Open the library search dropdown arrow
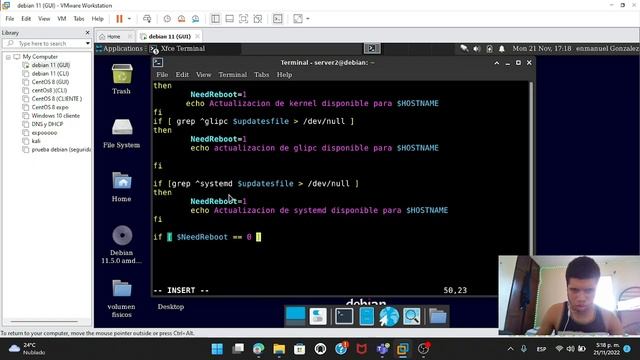 click(88, 43)
